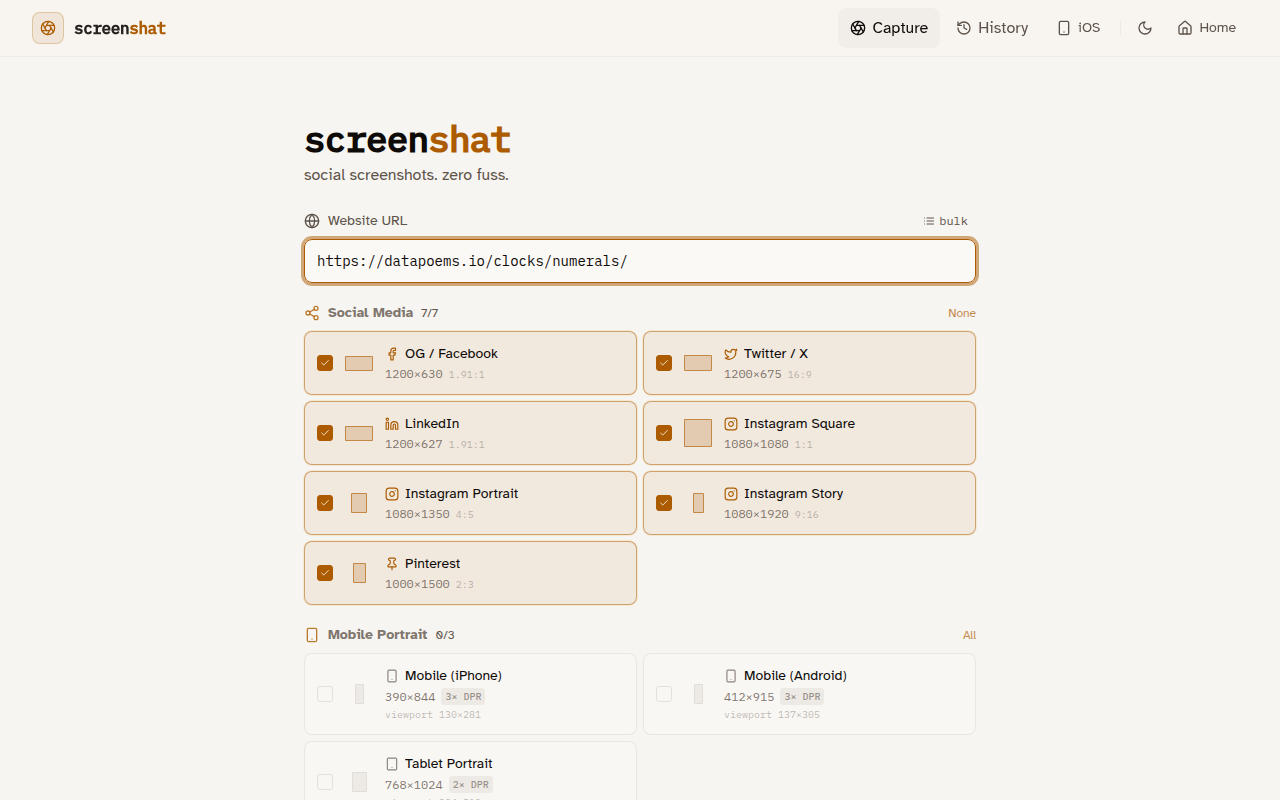Click the phone icon by Mobile Portrait heading
1280x800 pixels.
[312, 635]
